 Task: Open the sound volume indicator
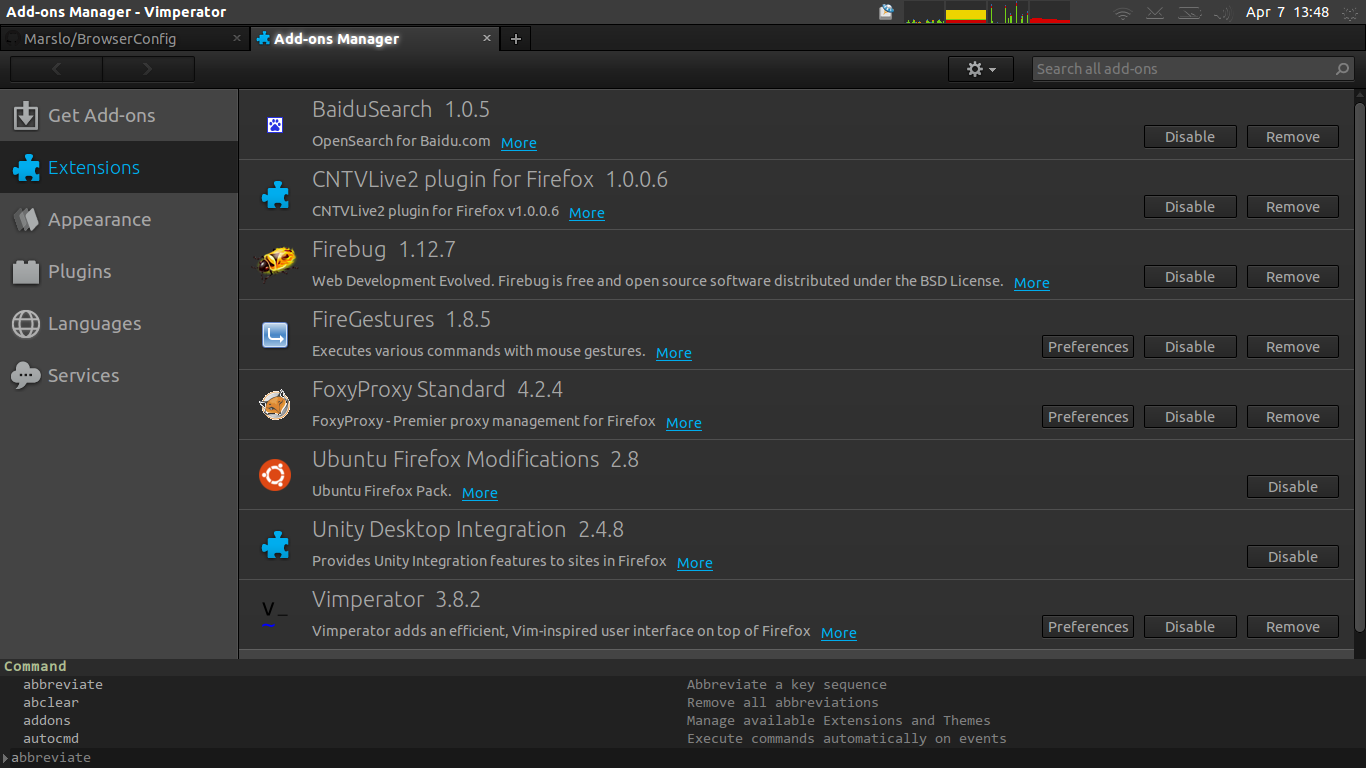point(1221,13)
